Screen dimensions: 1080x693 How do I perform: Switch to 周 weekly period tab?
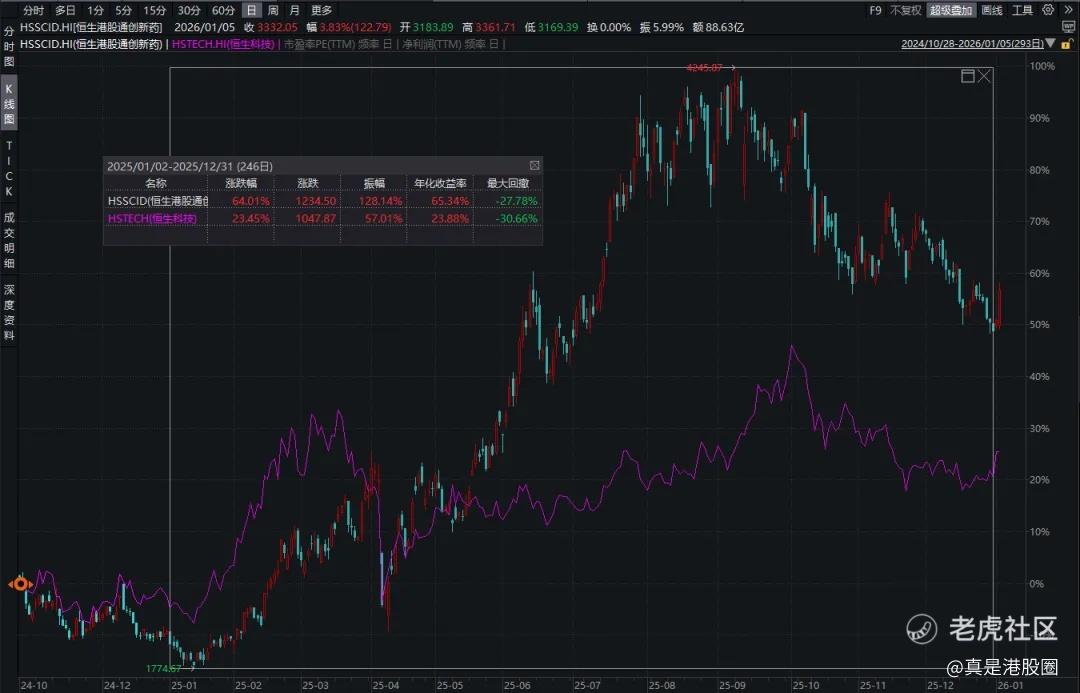click(273, 10)
